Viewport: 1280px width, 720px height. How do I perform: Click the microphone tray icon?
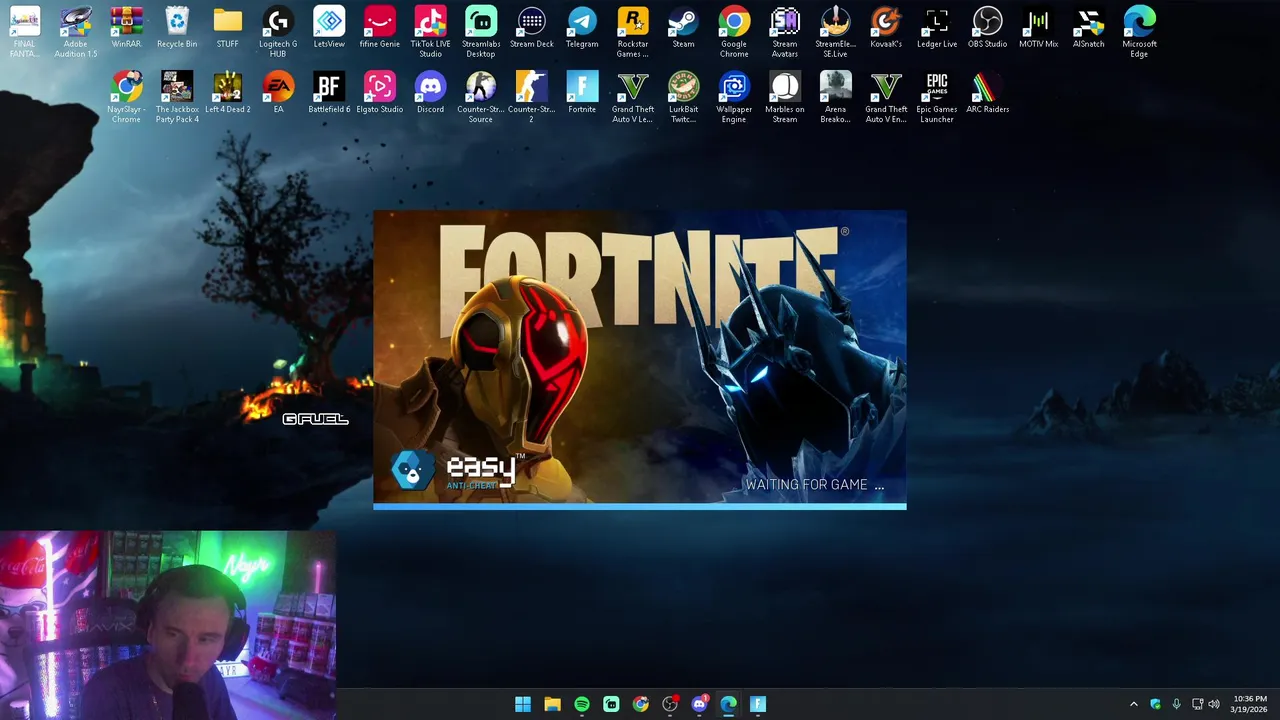(x=1176, y=704)
